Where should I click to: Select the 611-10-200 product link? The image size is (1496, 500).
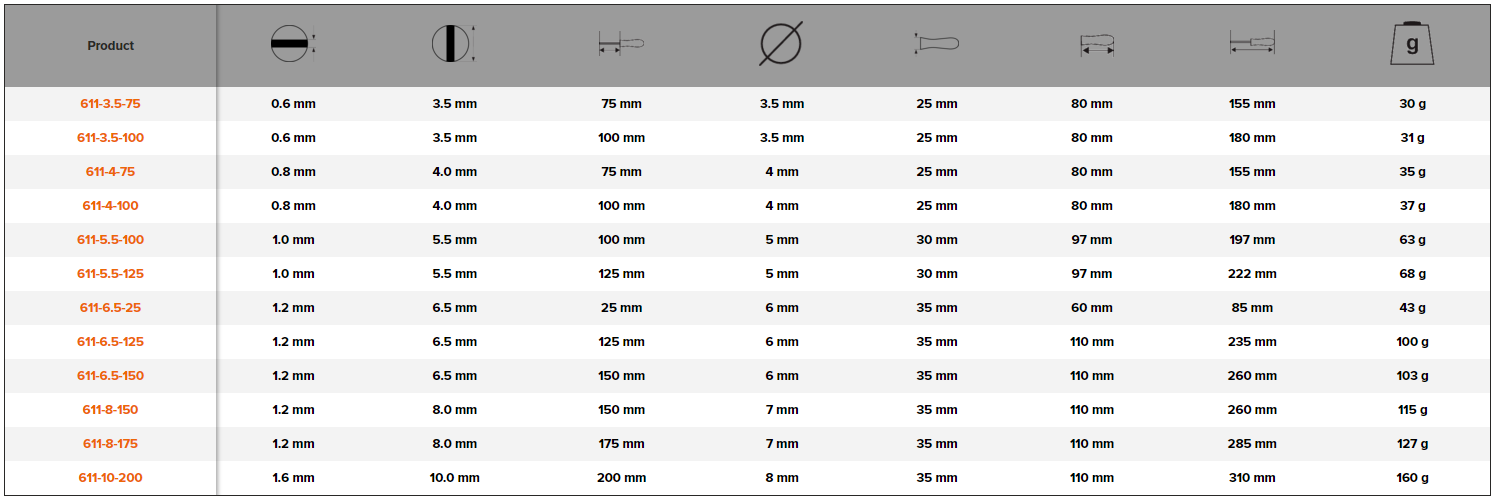click(110, 478)
